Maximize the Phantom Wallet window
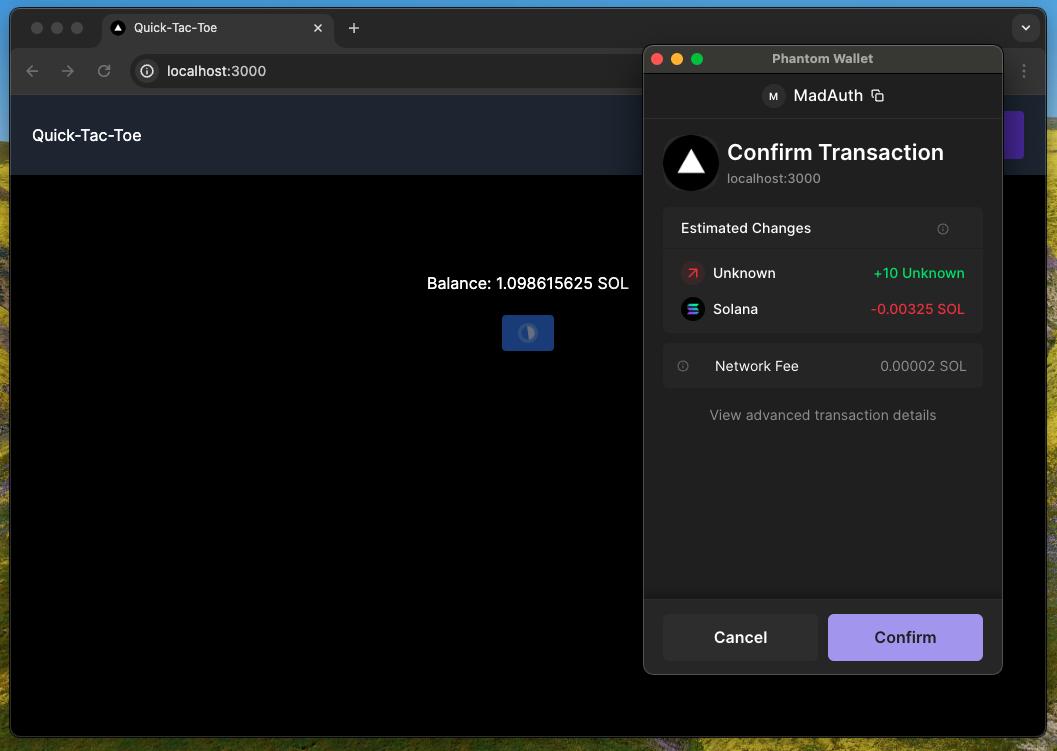The height and width of the screenshot is (751, 1057). coord(697,59)
